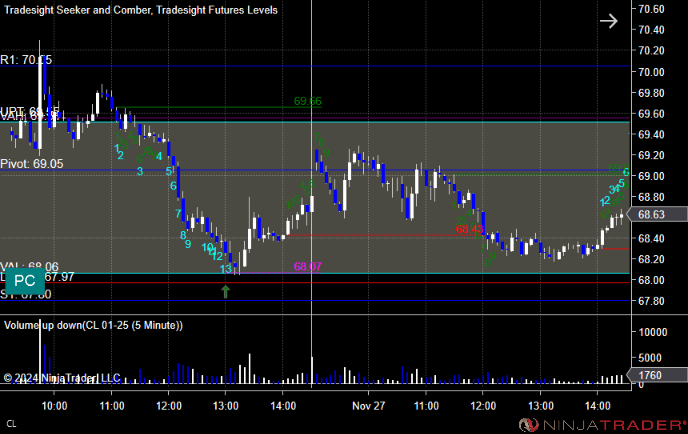Click the CL instrument label
688x434 pixels.
coord(11,424)
